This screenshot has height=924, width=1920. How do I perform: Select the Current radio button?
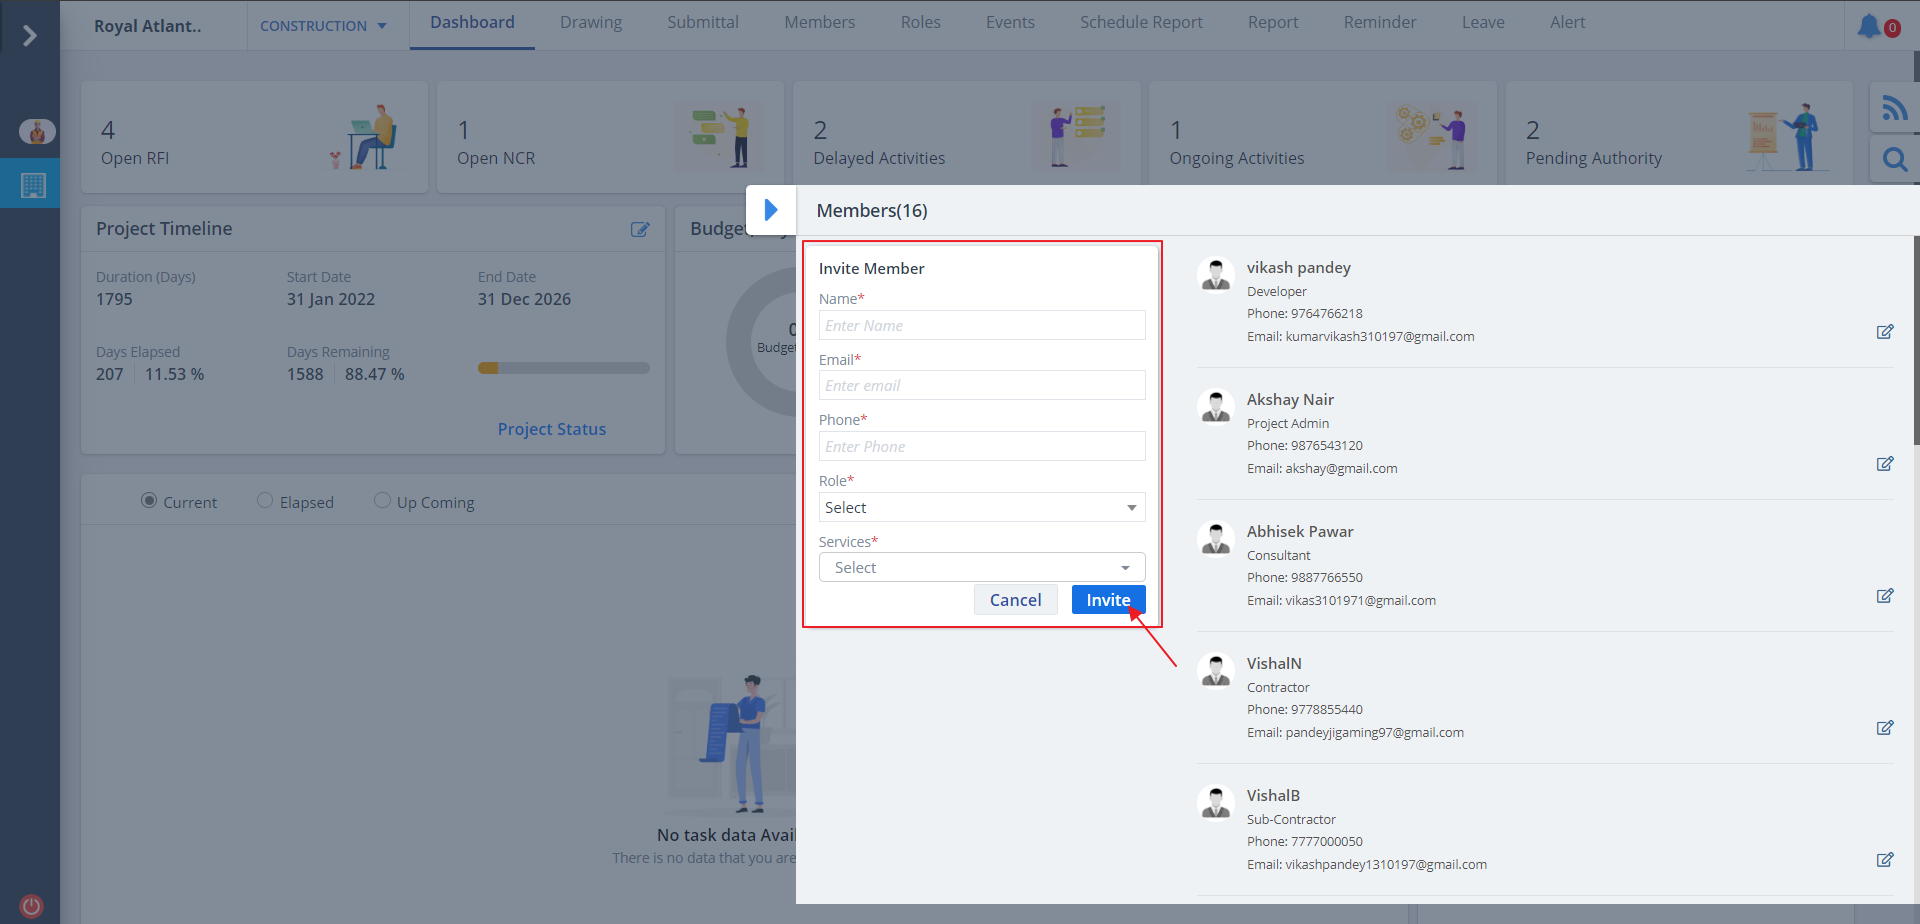(149, 500)
